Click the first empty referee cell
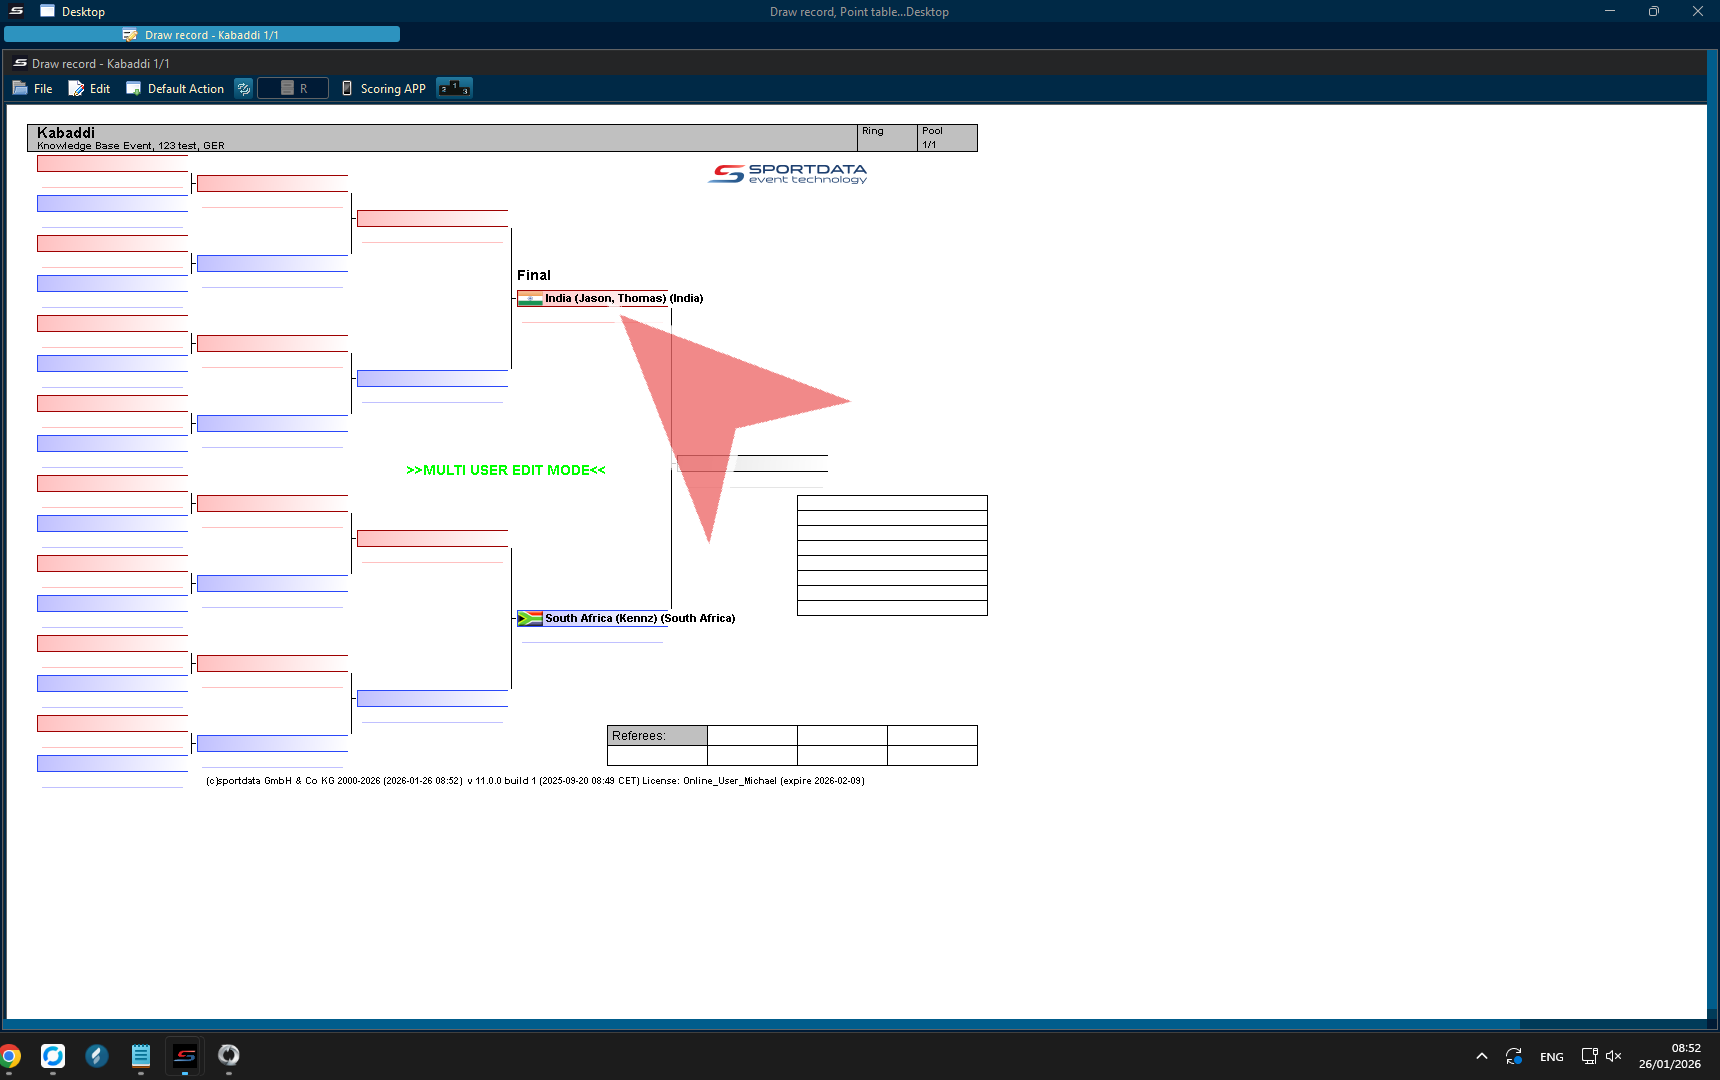 [x=752, y=736]
